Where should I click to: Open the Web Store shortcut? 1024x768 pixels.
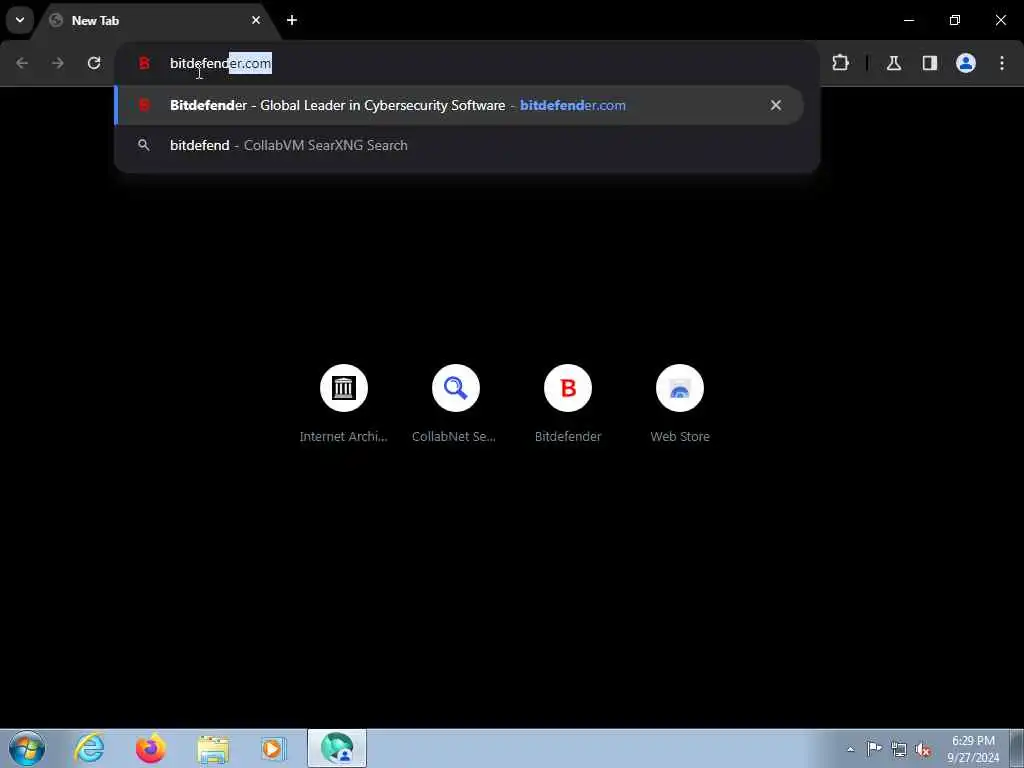680,404
